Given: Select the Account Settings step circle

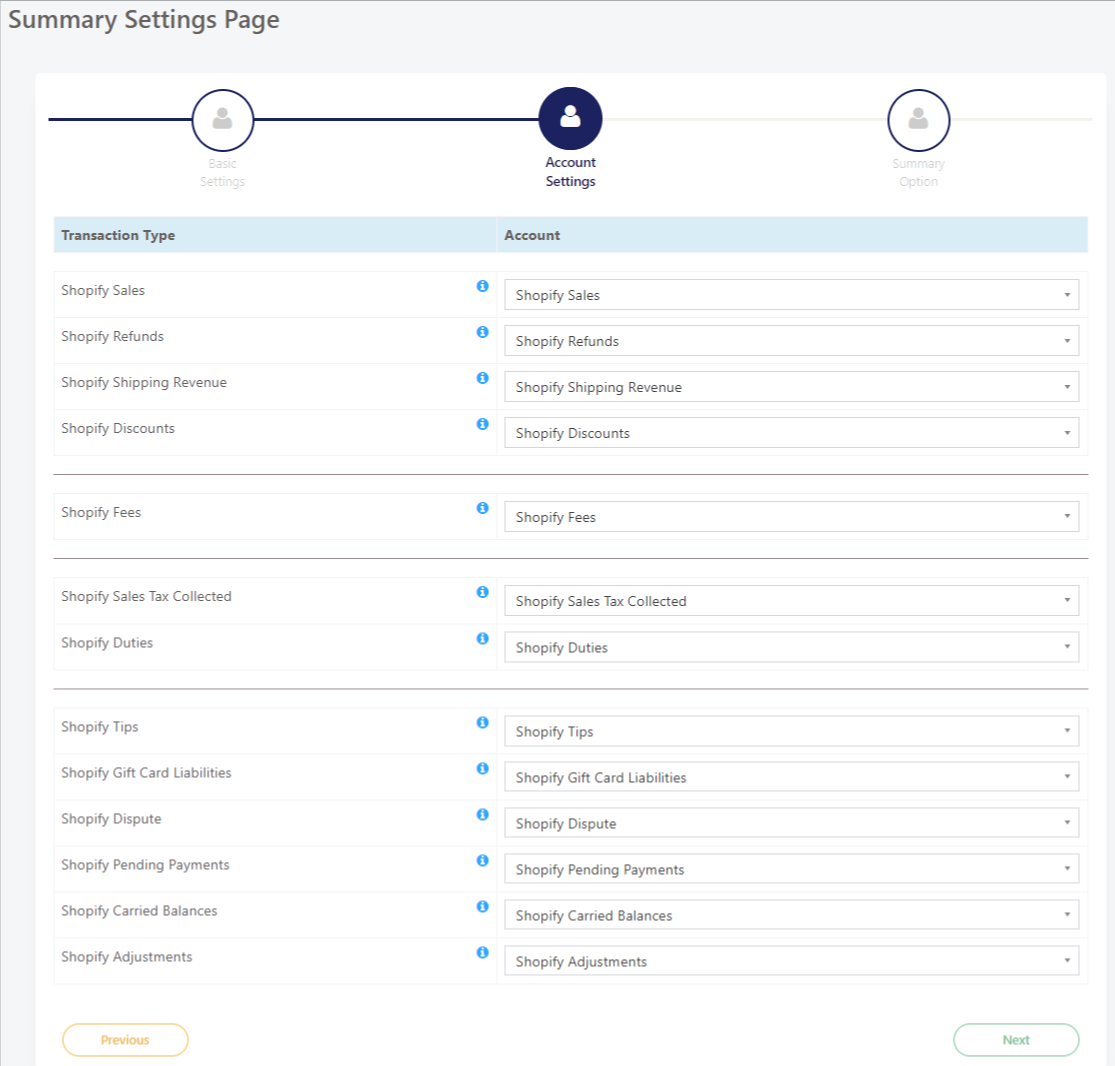Looking at the screenshot, I should (570, 119).
